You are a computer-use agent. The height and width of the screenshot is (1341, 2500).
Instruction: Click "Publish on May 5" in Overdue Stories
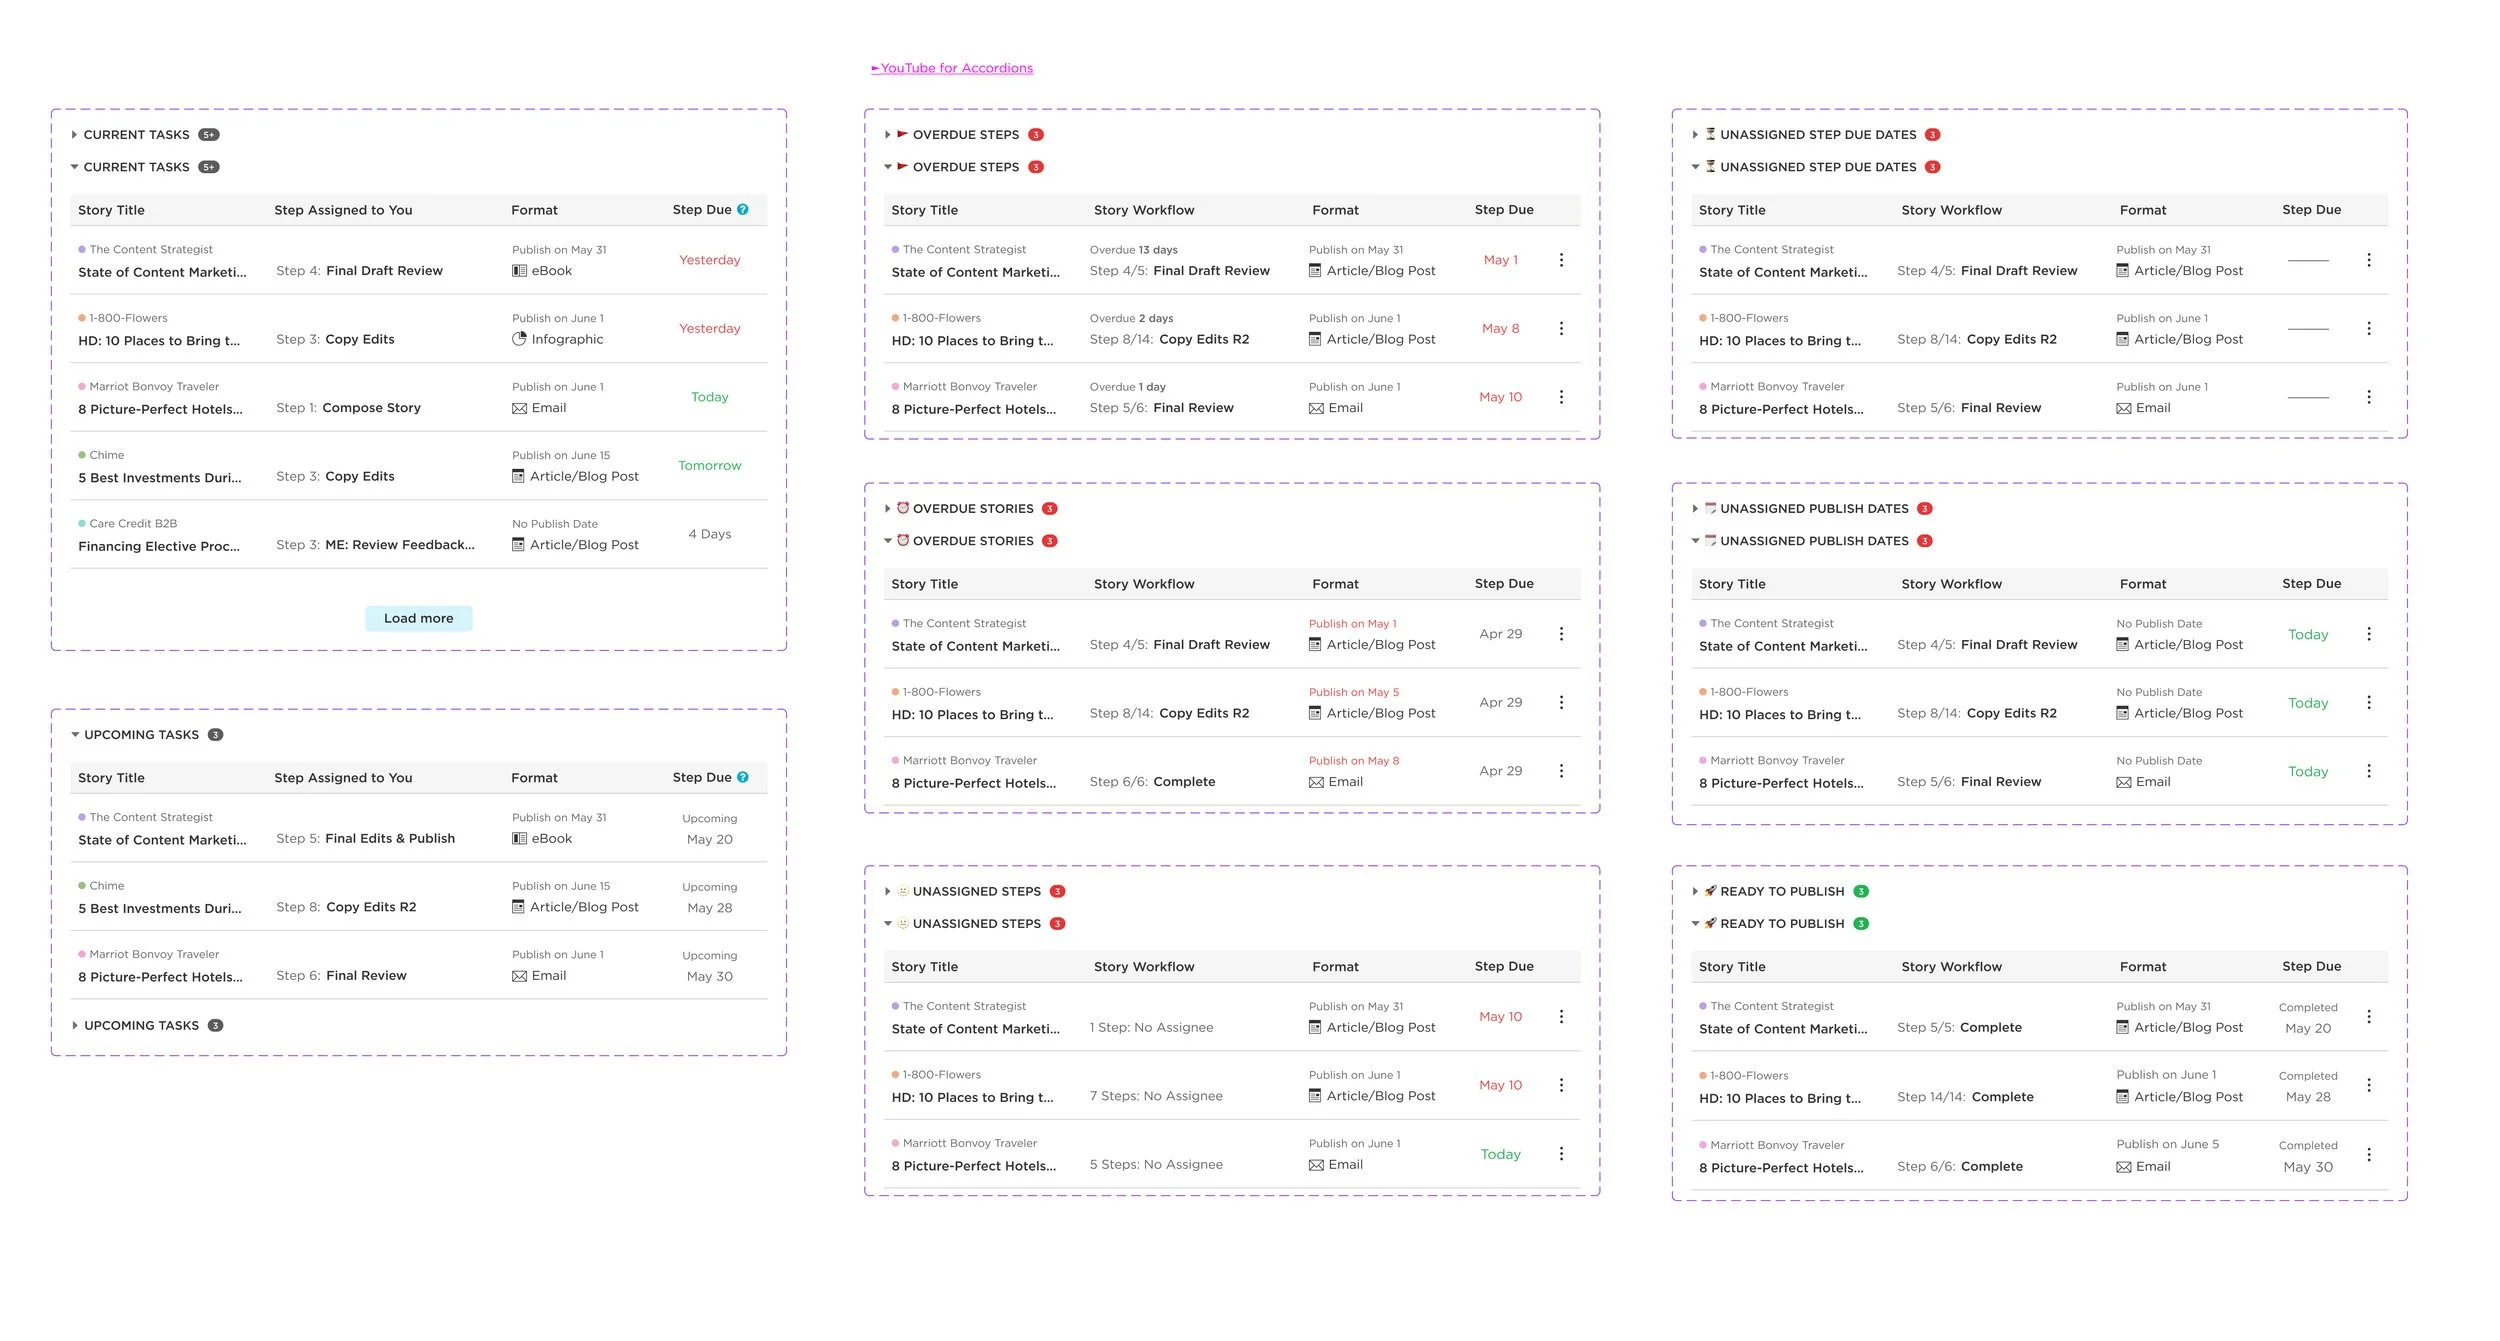point(1354,692)
